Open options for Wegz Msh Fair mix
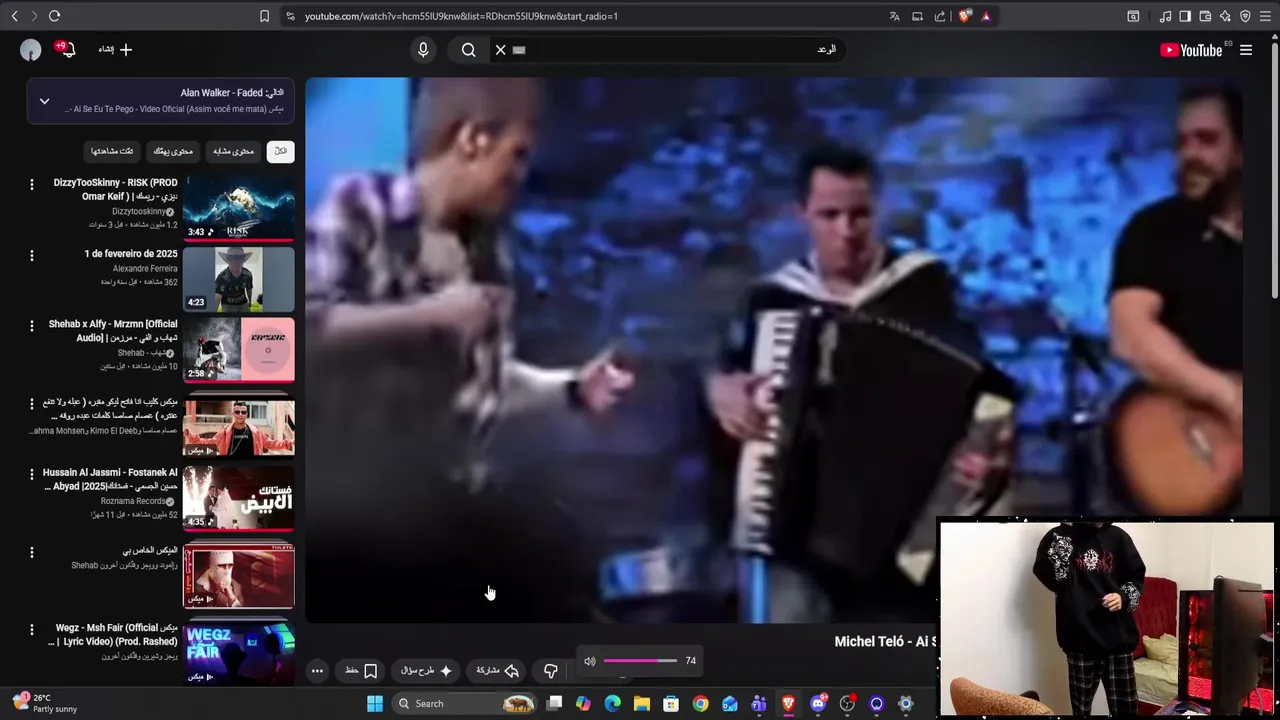 [x=31, y=630]
